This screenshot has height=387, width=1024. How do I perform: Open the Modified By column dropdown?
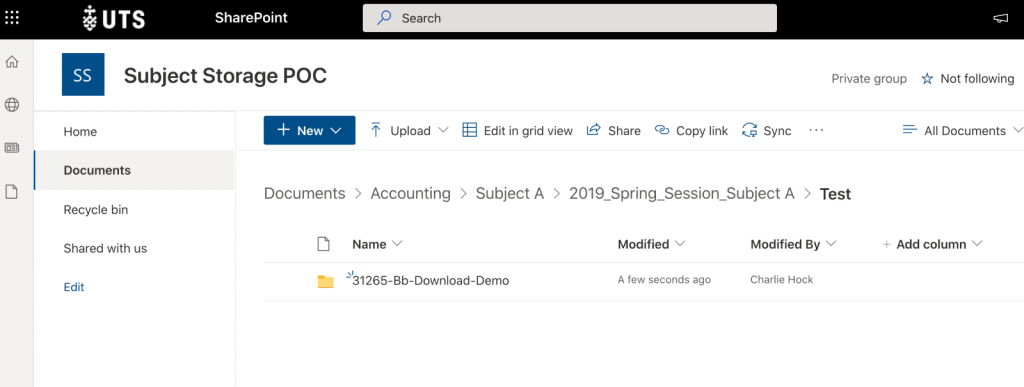(831, 244)
